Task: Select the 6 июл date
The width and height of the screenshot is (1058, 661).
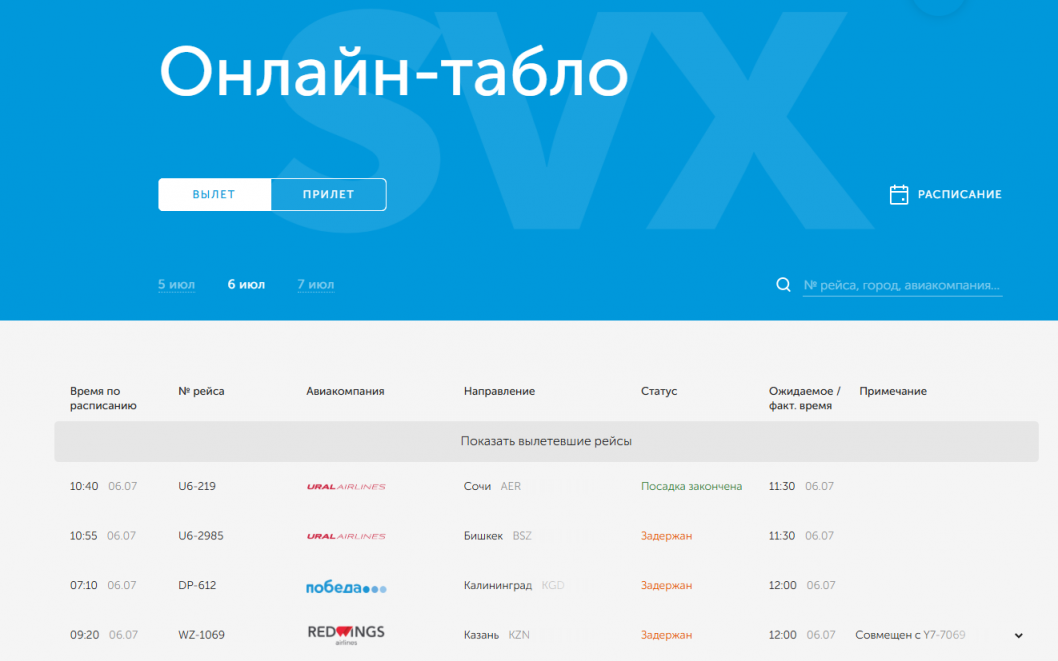Action: (x=246, y=285)
